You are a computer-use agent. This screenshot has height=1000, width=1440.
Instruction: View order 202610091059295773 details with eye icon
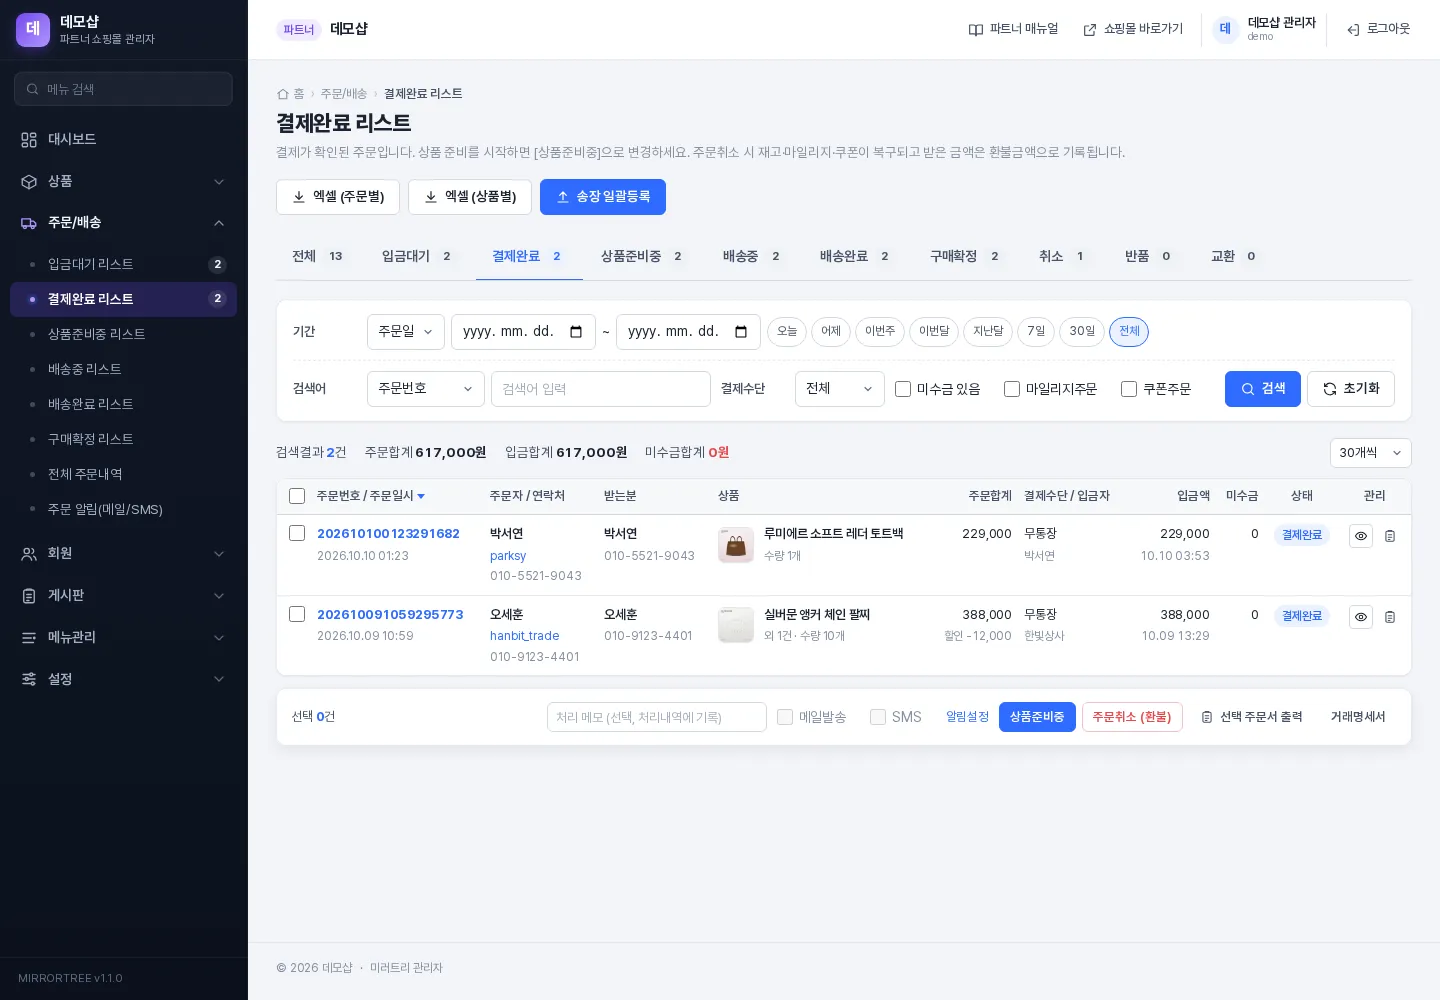1361,617
